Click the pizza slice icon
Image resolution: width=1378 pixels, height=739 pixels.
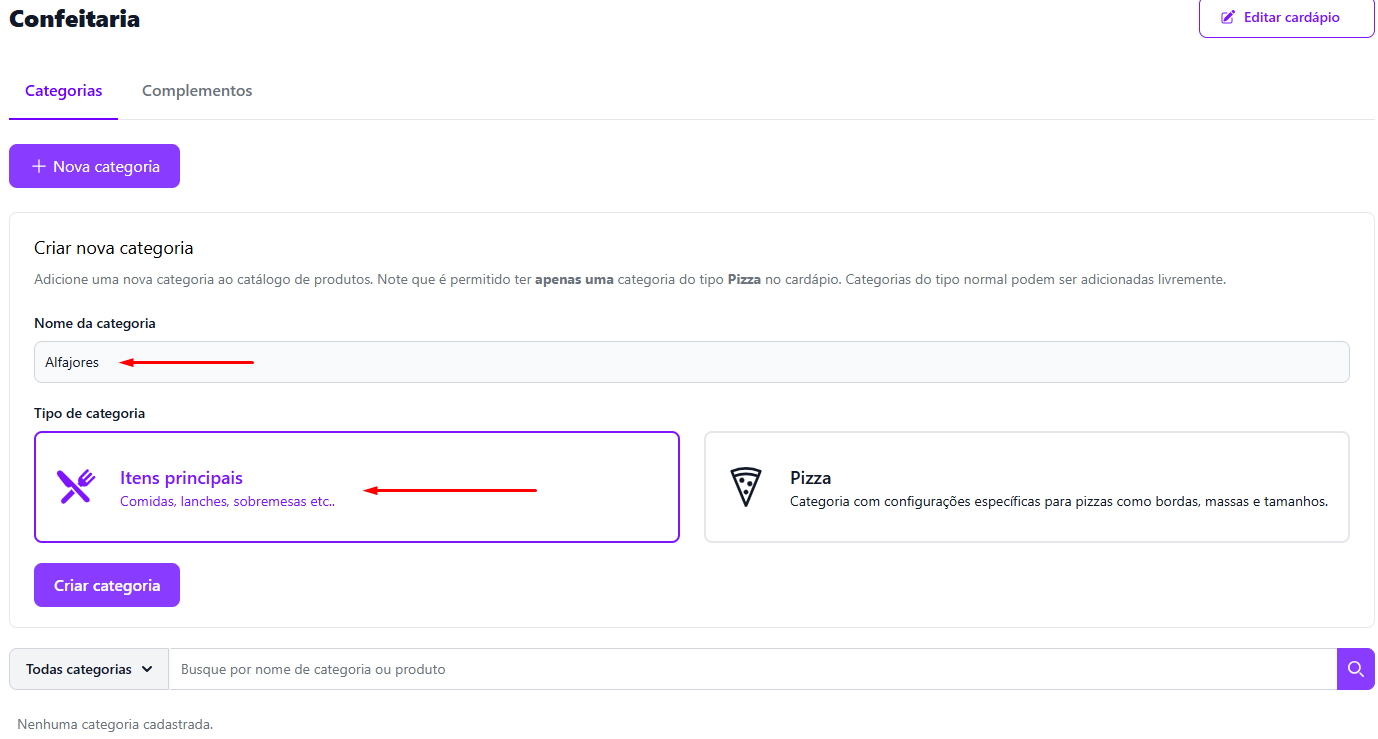(745, 487)
